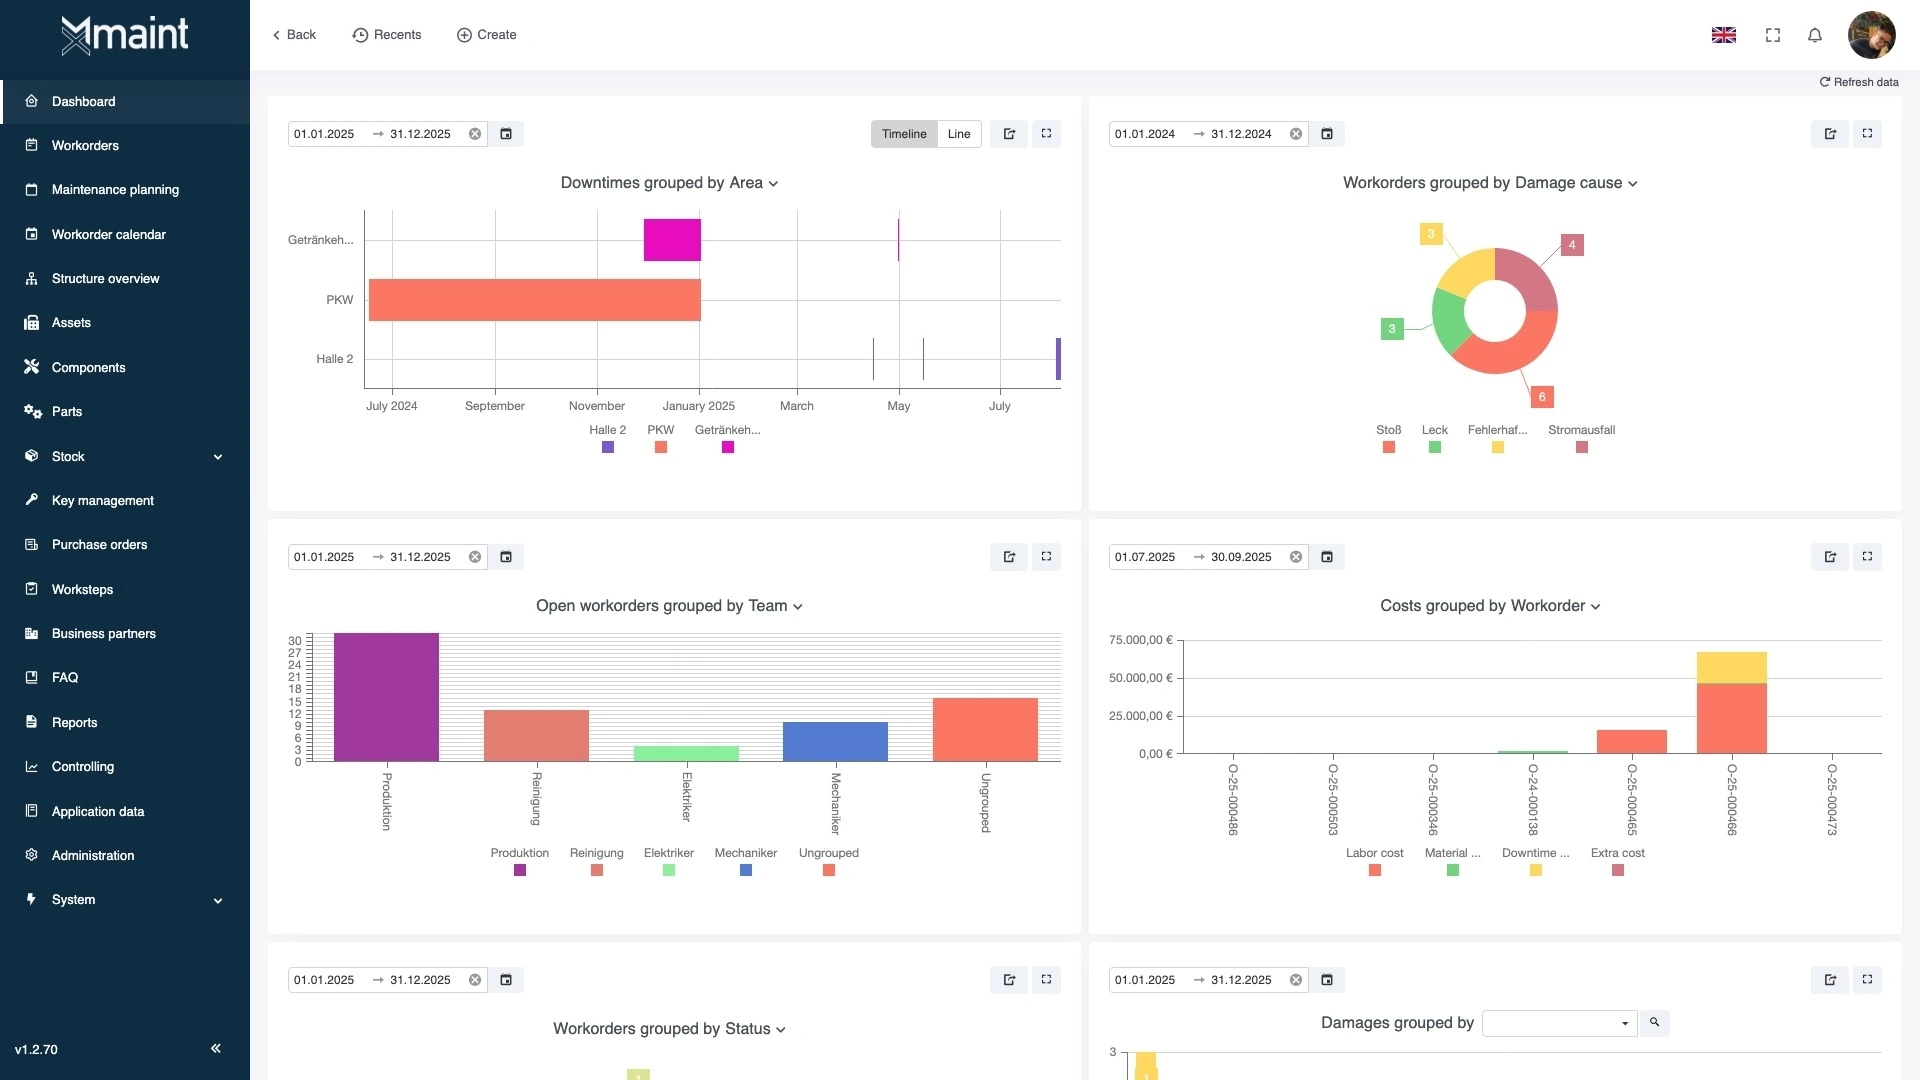The height and width of the screenshot is (1080, 1920).
Task: Select the Timeline view toggle
Action: click(904, 134)
